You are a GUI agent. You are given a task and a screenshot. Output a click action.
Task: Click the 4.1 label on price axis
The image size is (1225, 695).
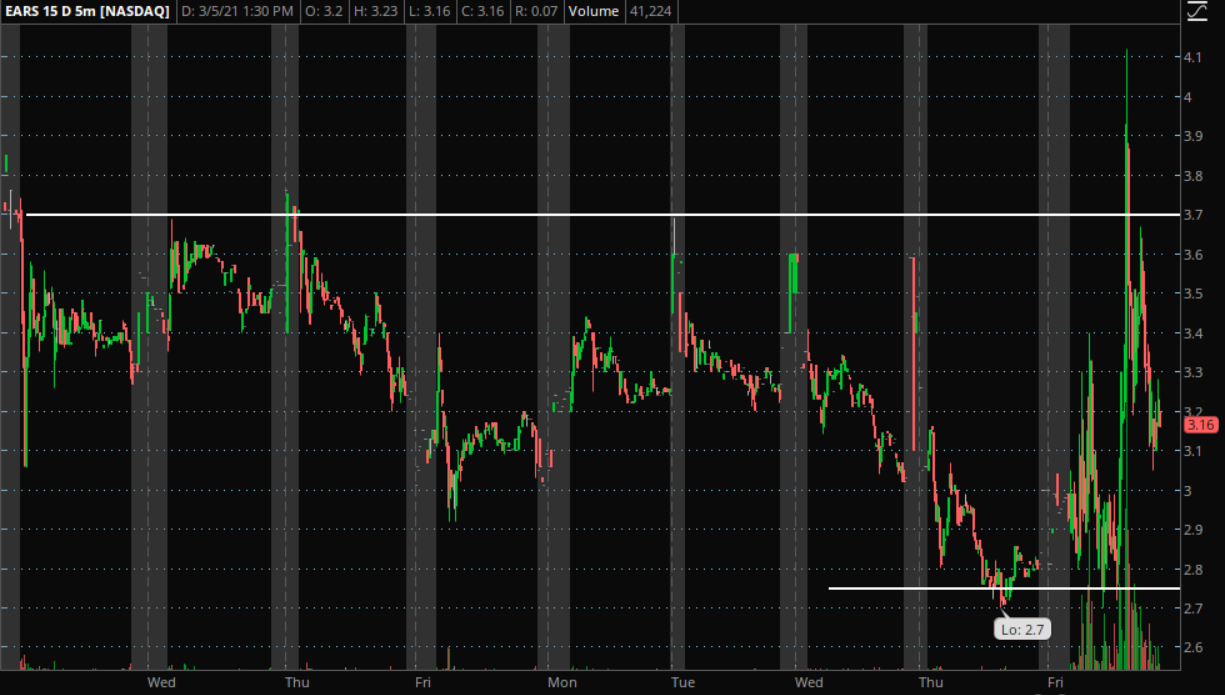(x=1192, y=58)
